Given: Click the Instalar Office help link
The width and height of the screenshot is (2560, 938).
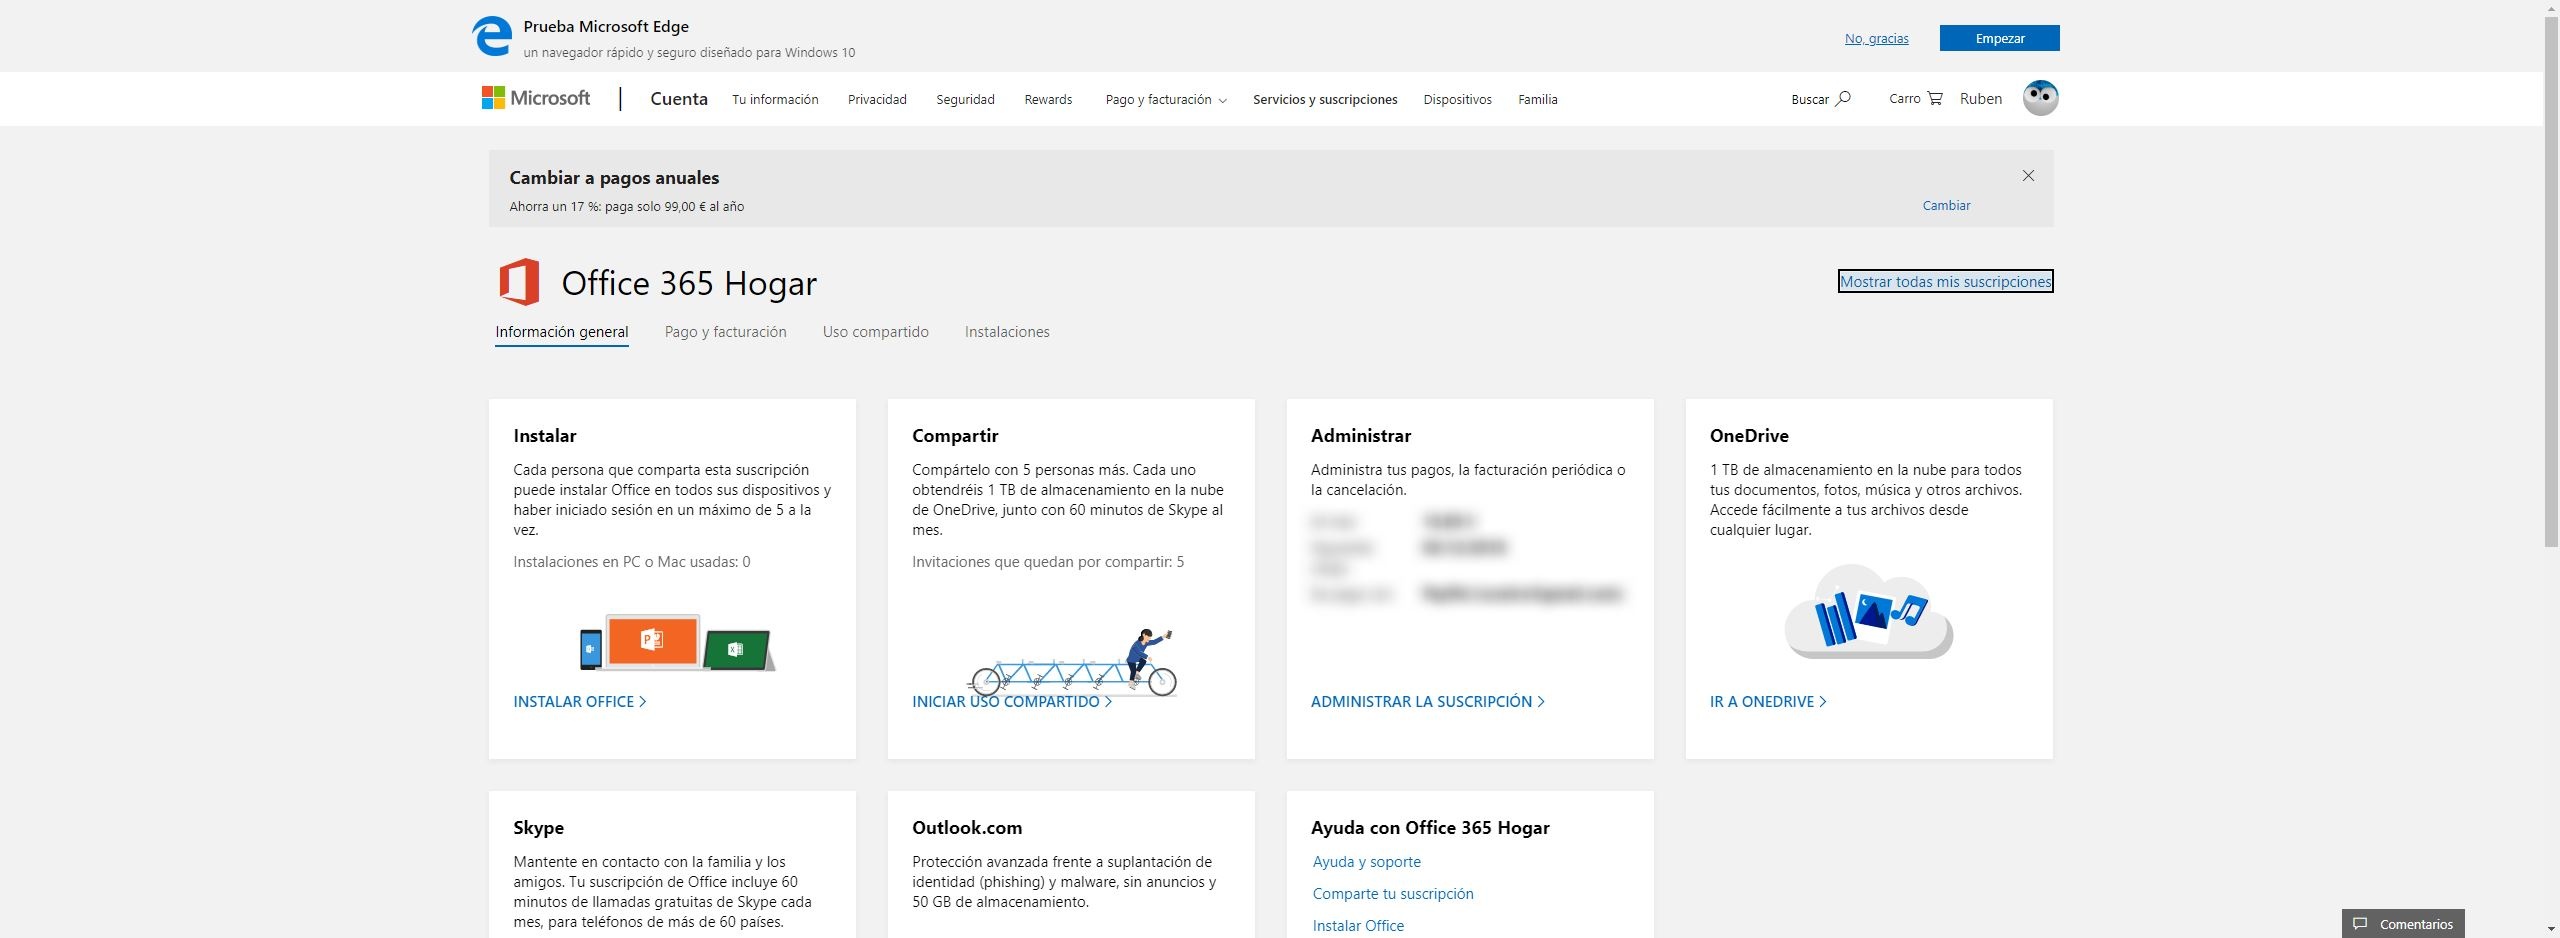Looking at the screenshot, I should coord(1358,926).
